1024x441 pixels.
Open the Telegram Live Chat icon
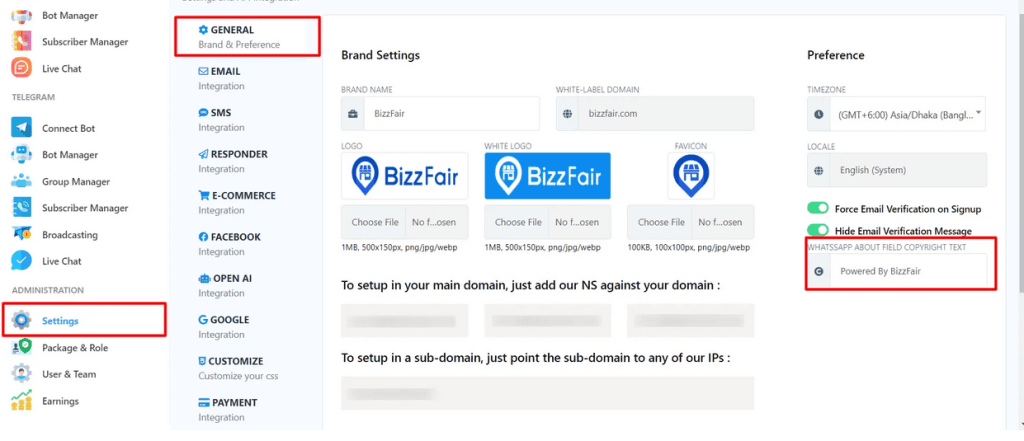(x=22, y=261)
